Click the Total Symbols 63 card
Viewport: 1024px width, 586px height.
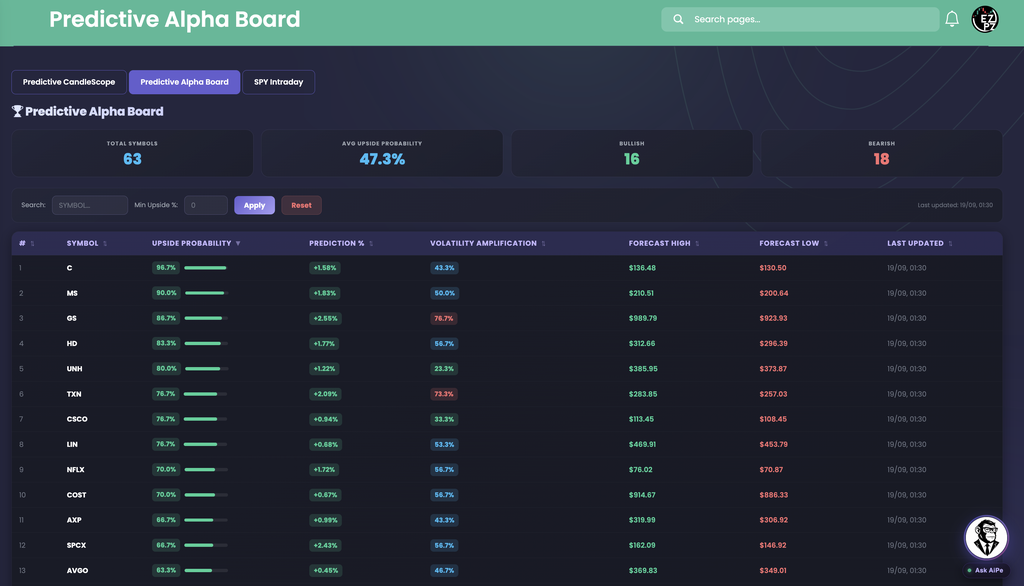pyautogui.click(x=132, y=153)
